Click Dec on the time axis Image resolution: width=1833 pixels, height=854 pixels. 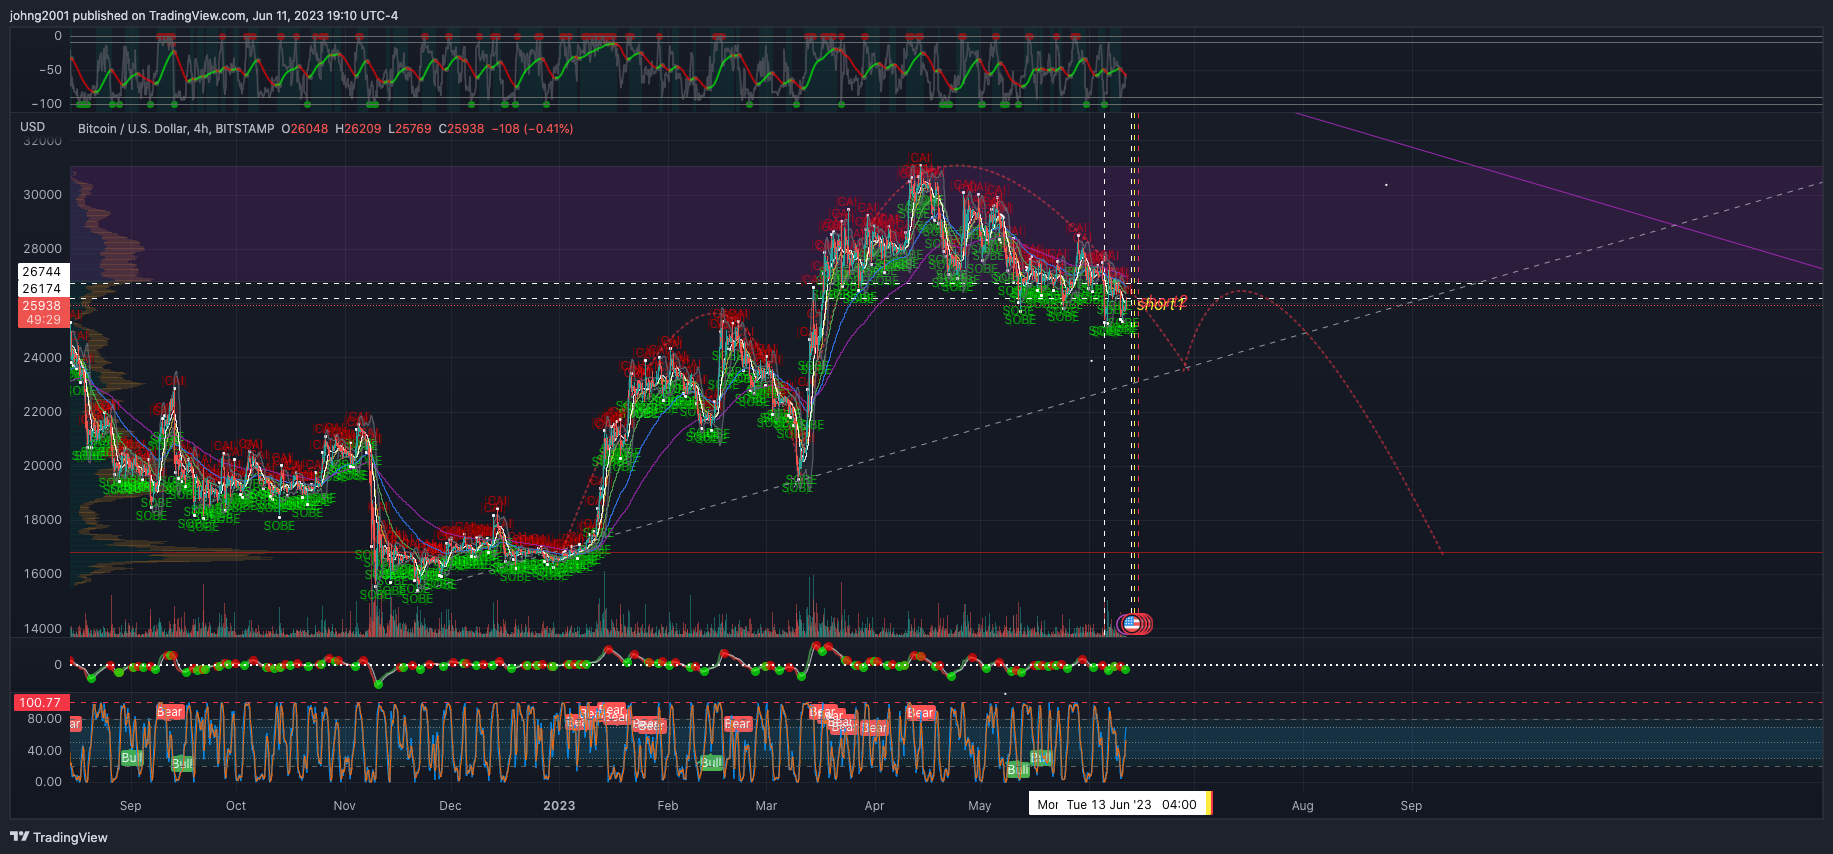pyautogui.click(x=450, y=806)
